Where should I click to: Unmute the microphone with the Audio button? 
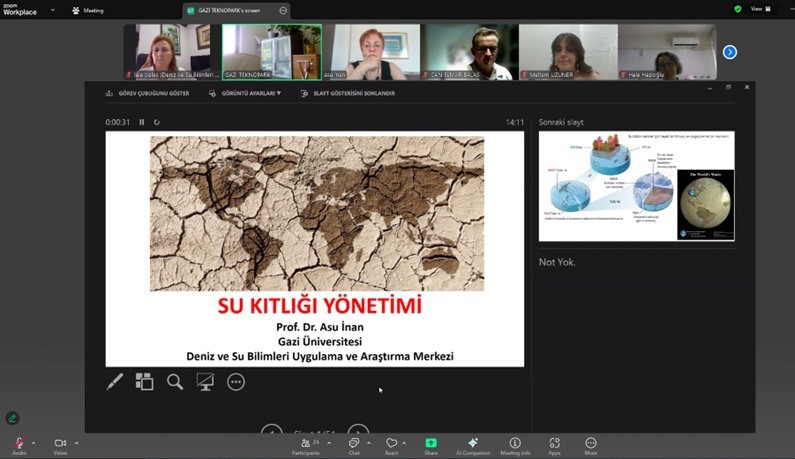[x=19, y=445]
